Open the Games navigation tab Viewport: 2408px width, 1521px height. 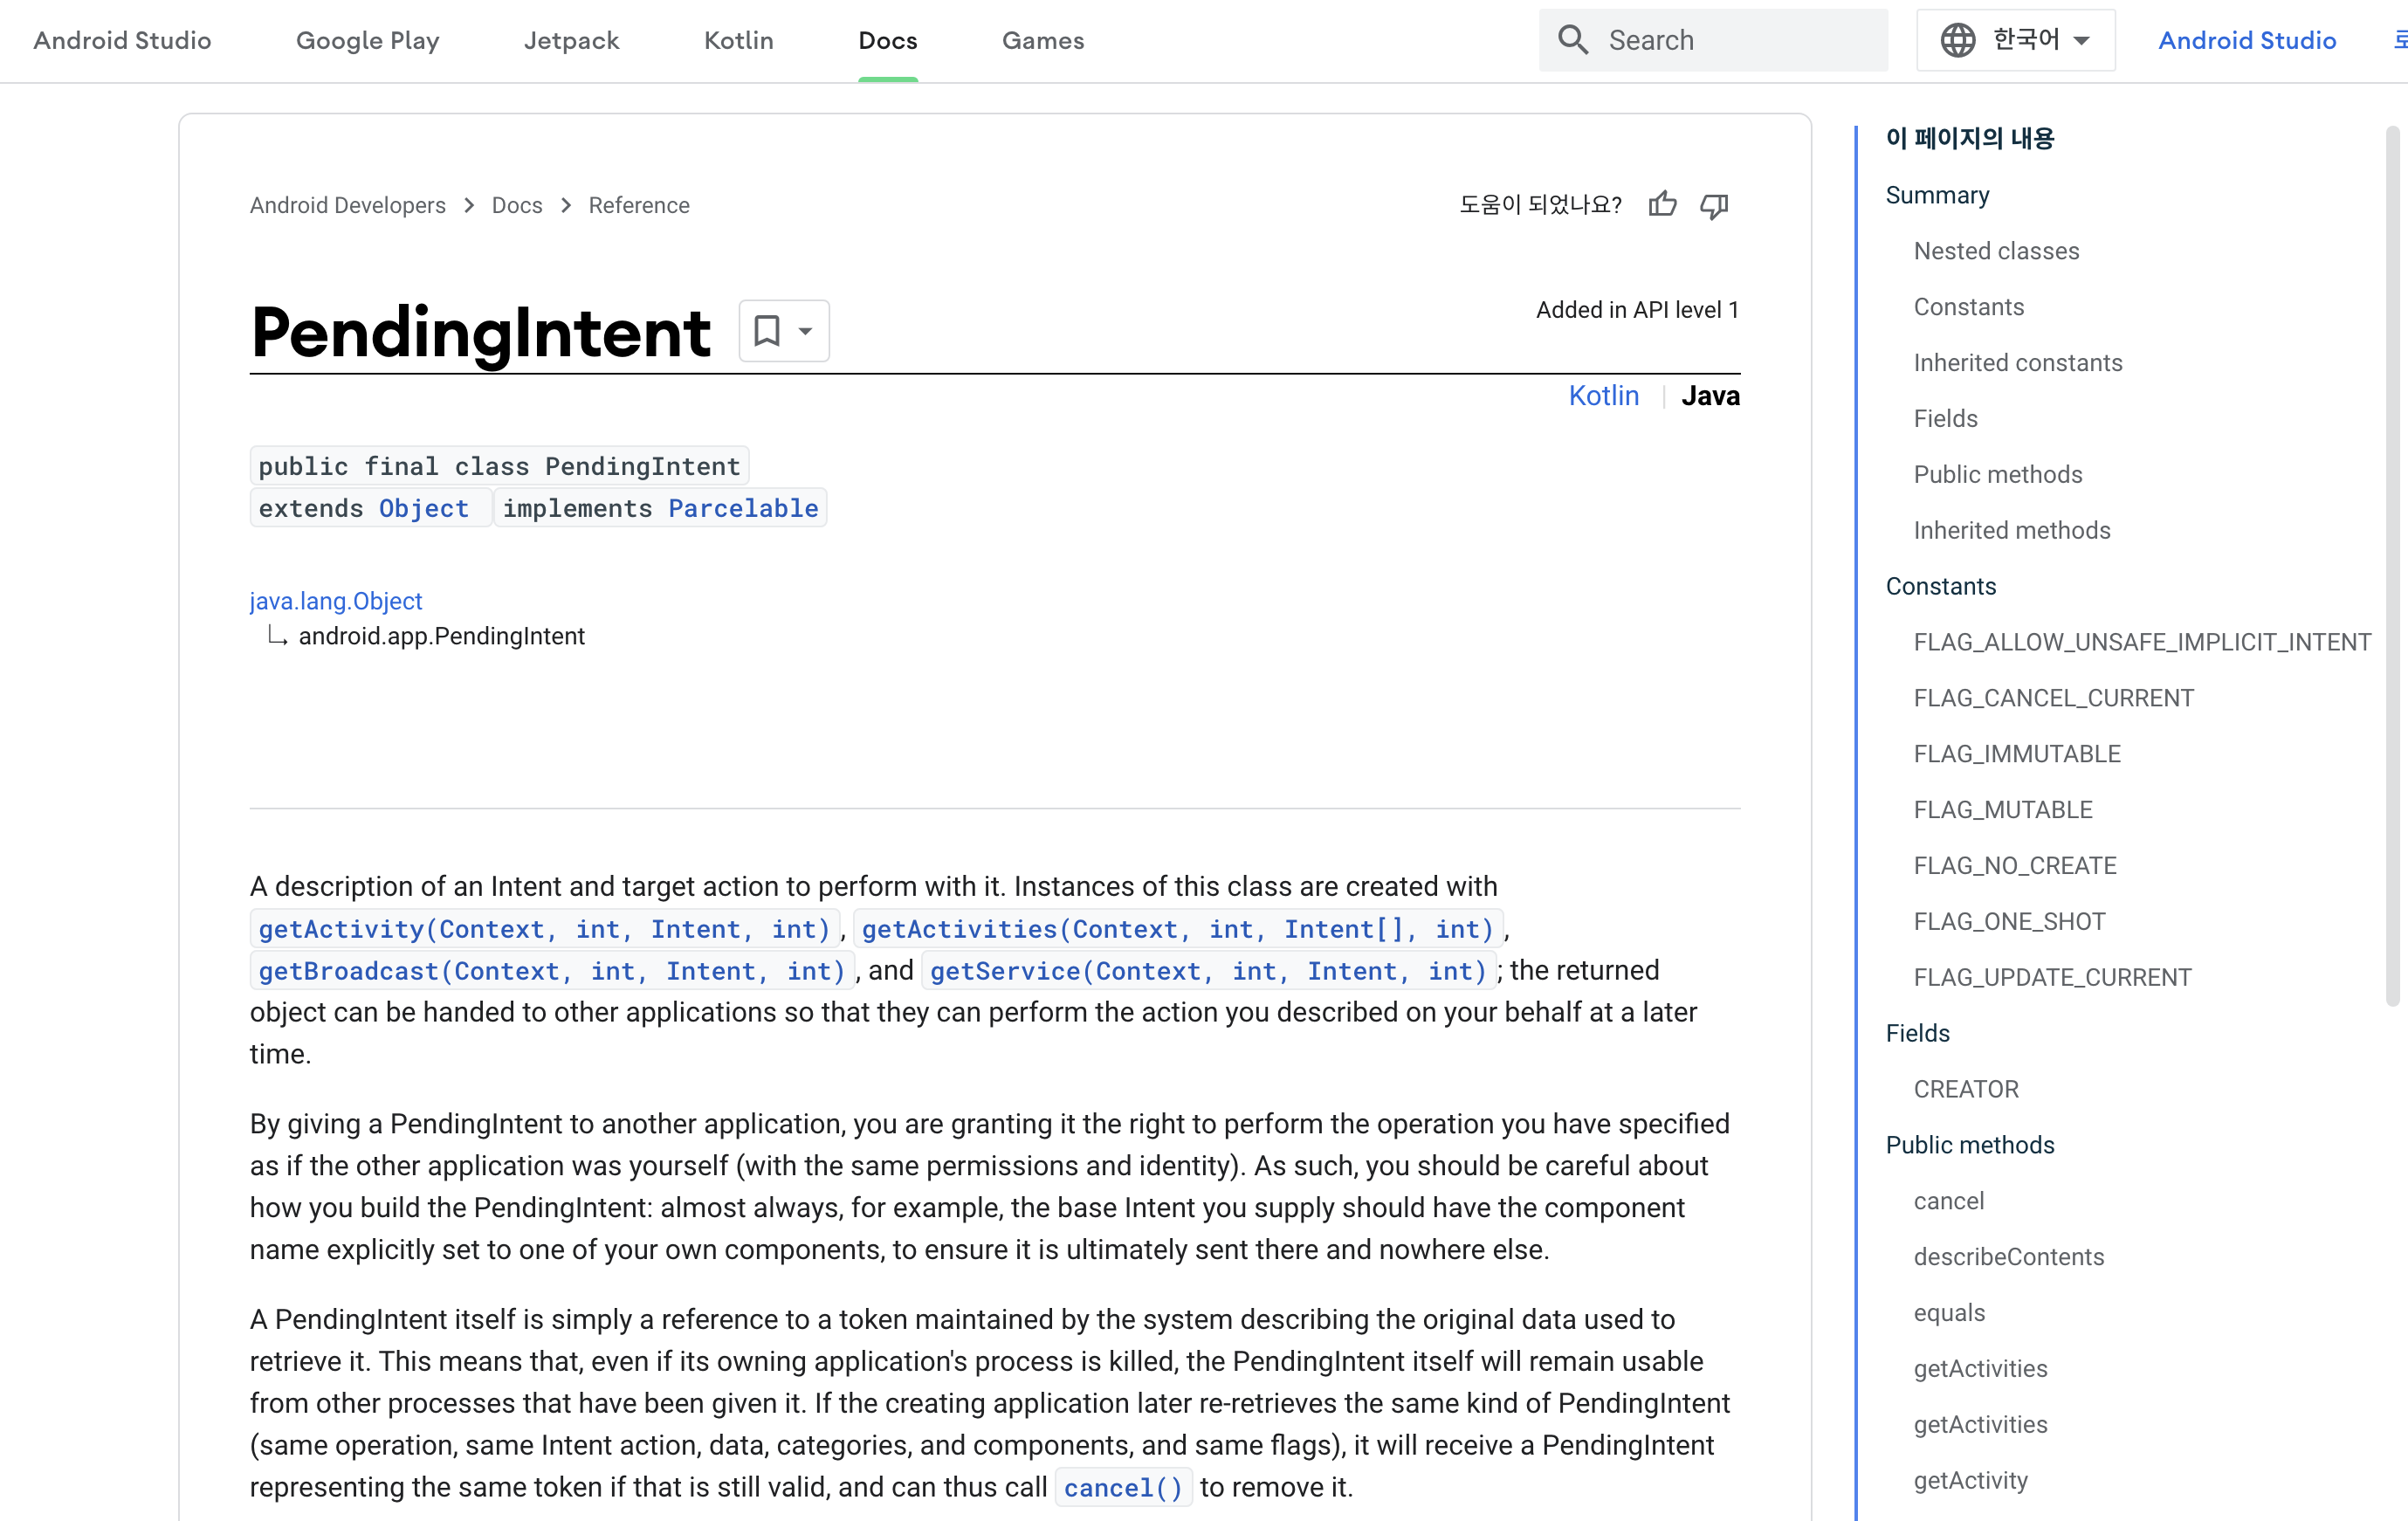[x=1043, y=40]
